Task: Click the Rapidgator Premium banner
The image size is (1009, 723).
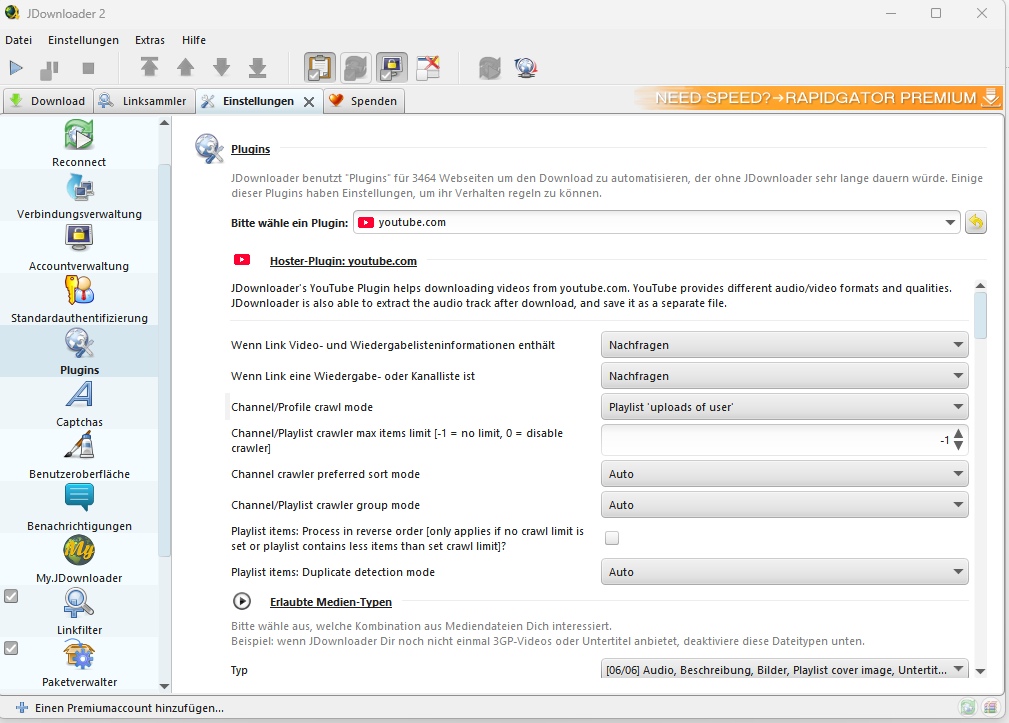Action: point(817,98)
